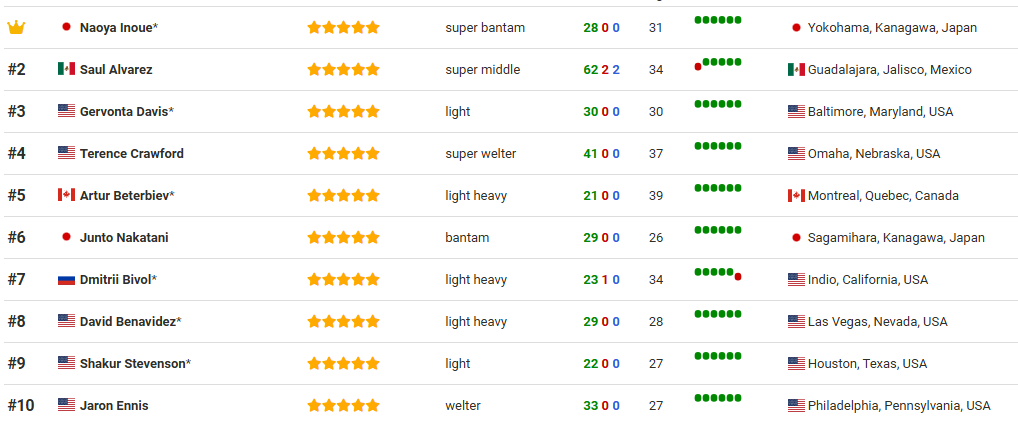Click Saul Alvarez's last-six form dots
This screenshot has height=422, width=1018.
(x=718, y=63)
